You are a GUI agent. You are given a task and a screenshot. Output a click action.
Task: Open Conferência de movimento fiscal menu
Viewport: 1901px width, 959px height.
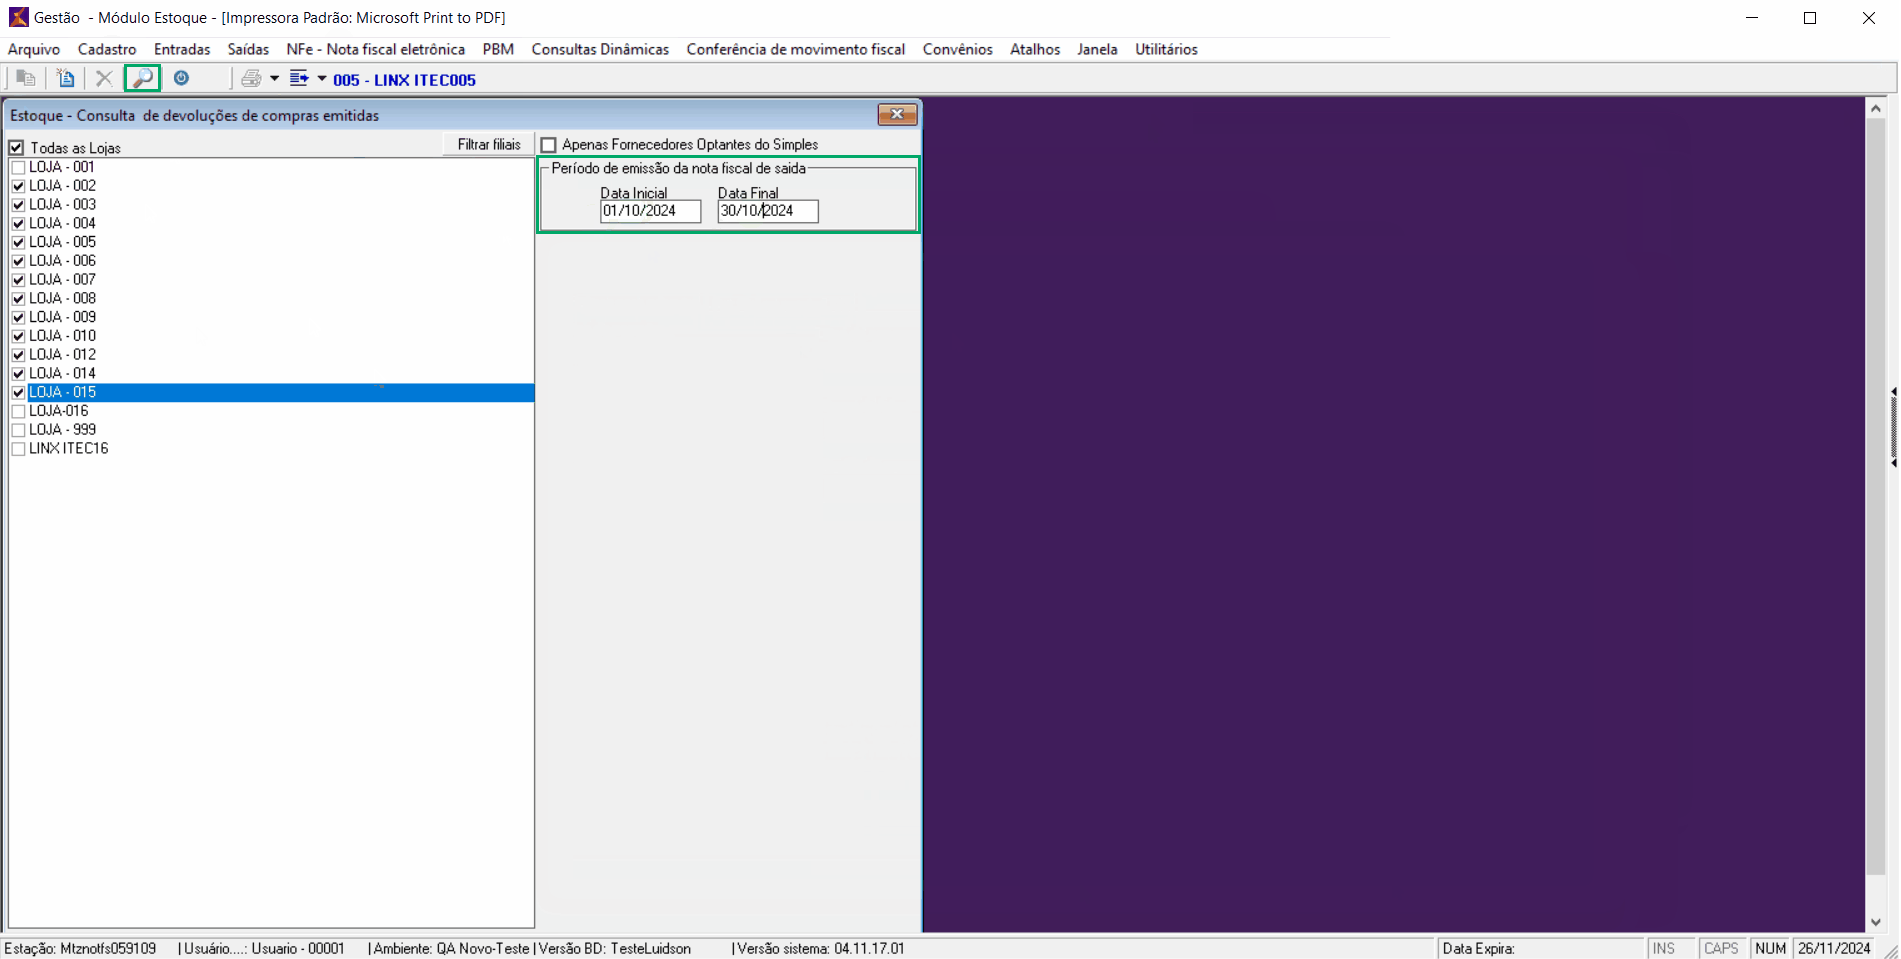click(x=796, y=49)
